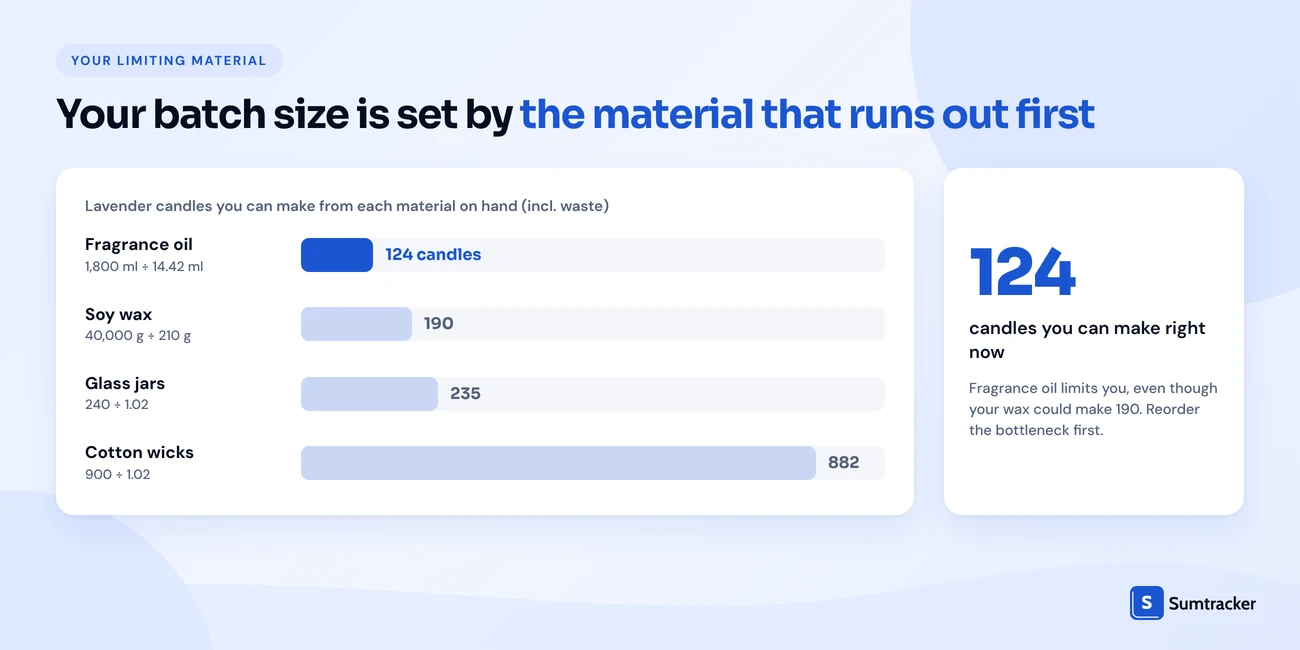Screen dimensions: 1300x650
Task: Click the 235 value on Glass jars bar
Action: pyautogui.click(x=466, y=394)
